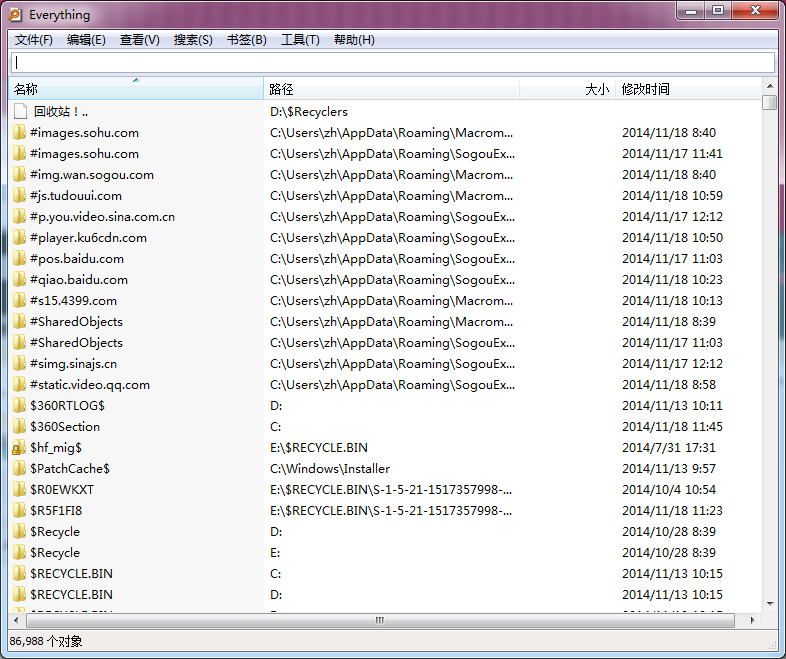Viewport: 786px width, 659px height.
Task: Select $R5F1FI8 folder name
Action: tap(56, 511)
